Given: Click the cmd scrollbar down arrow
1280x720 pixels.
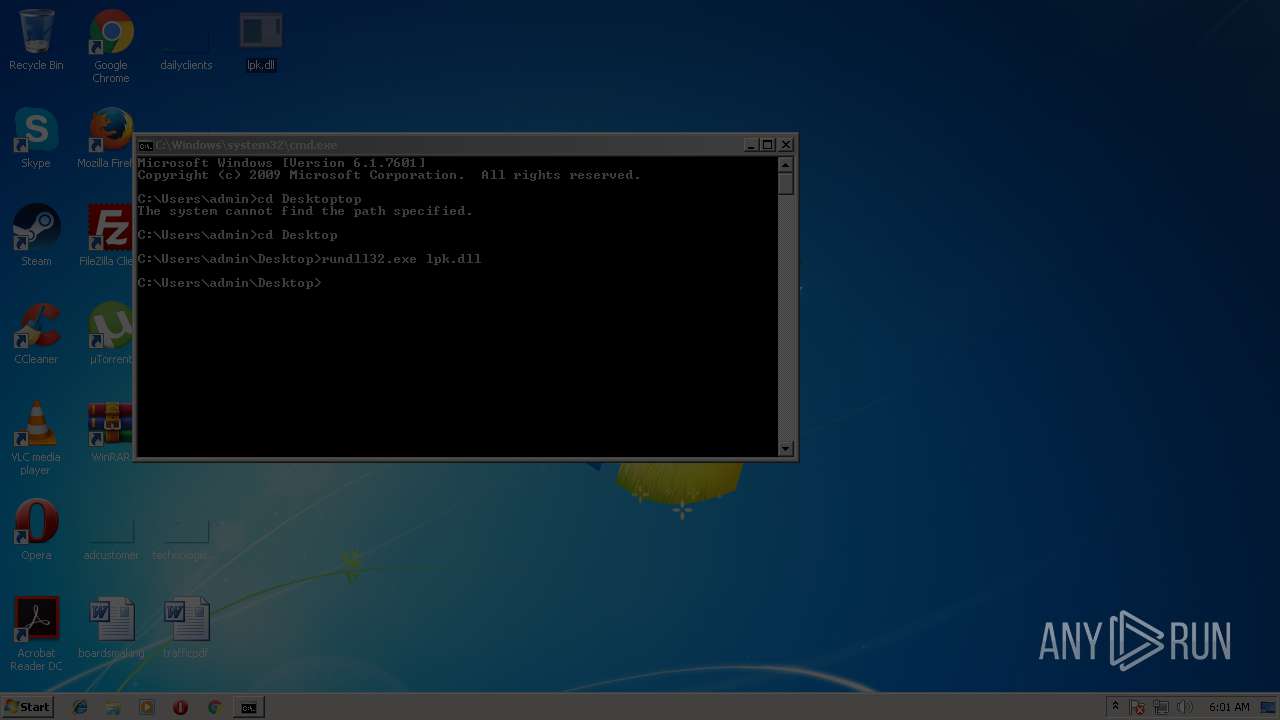Looking at the screenshot, I should coord(786,448).
